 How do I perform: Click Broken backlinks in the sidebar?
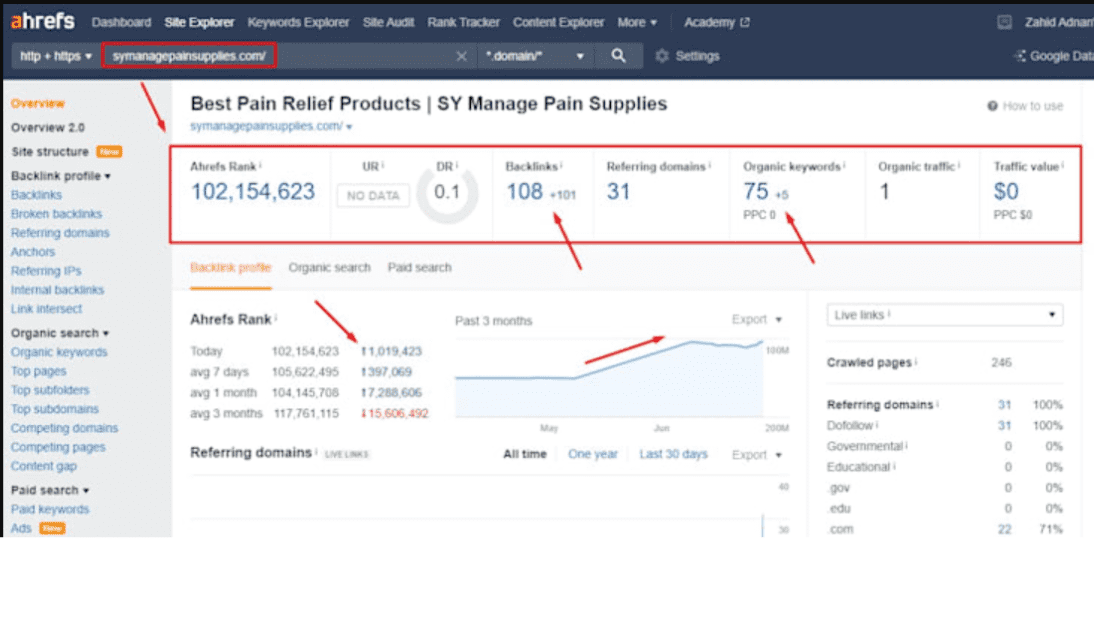point(56,214)
